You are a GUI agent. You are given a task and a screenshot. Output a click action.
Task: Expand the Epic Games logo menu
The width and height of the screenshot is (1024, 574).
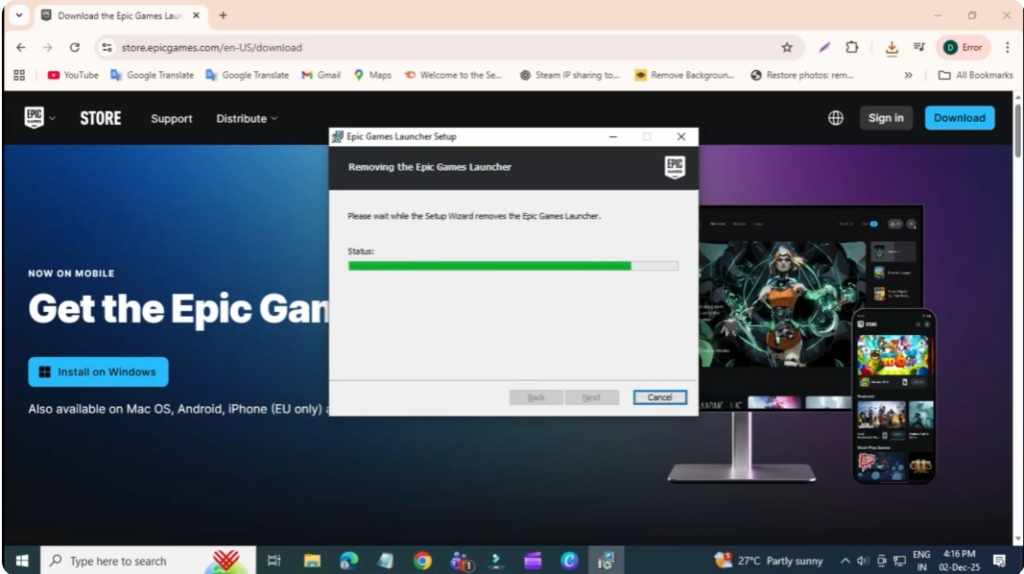[39, 118]
